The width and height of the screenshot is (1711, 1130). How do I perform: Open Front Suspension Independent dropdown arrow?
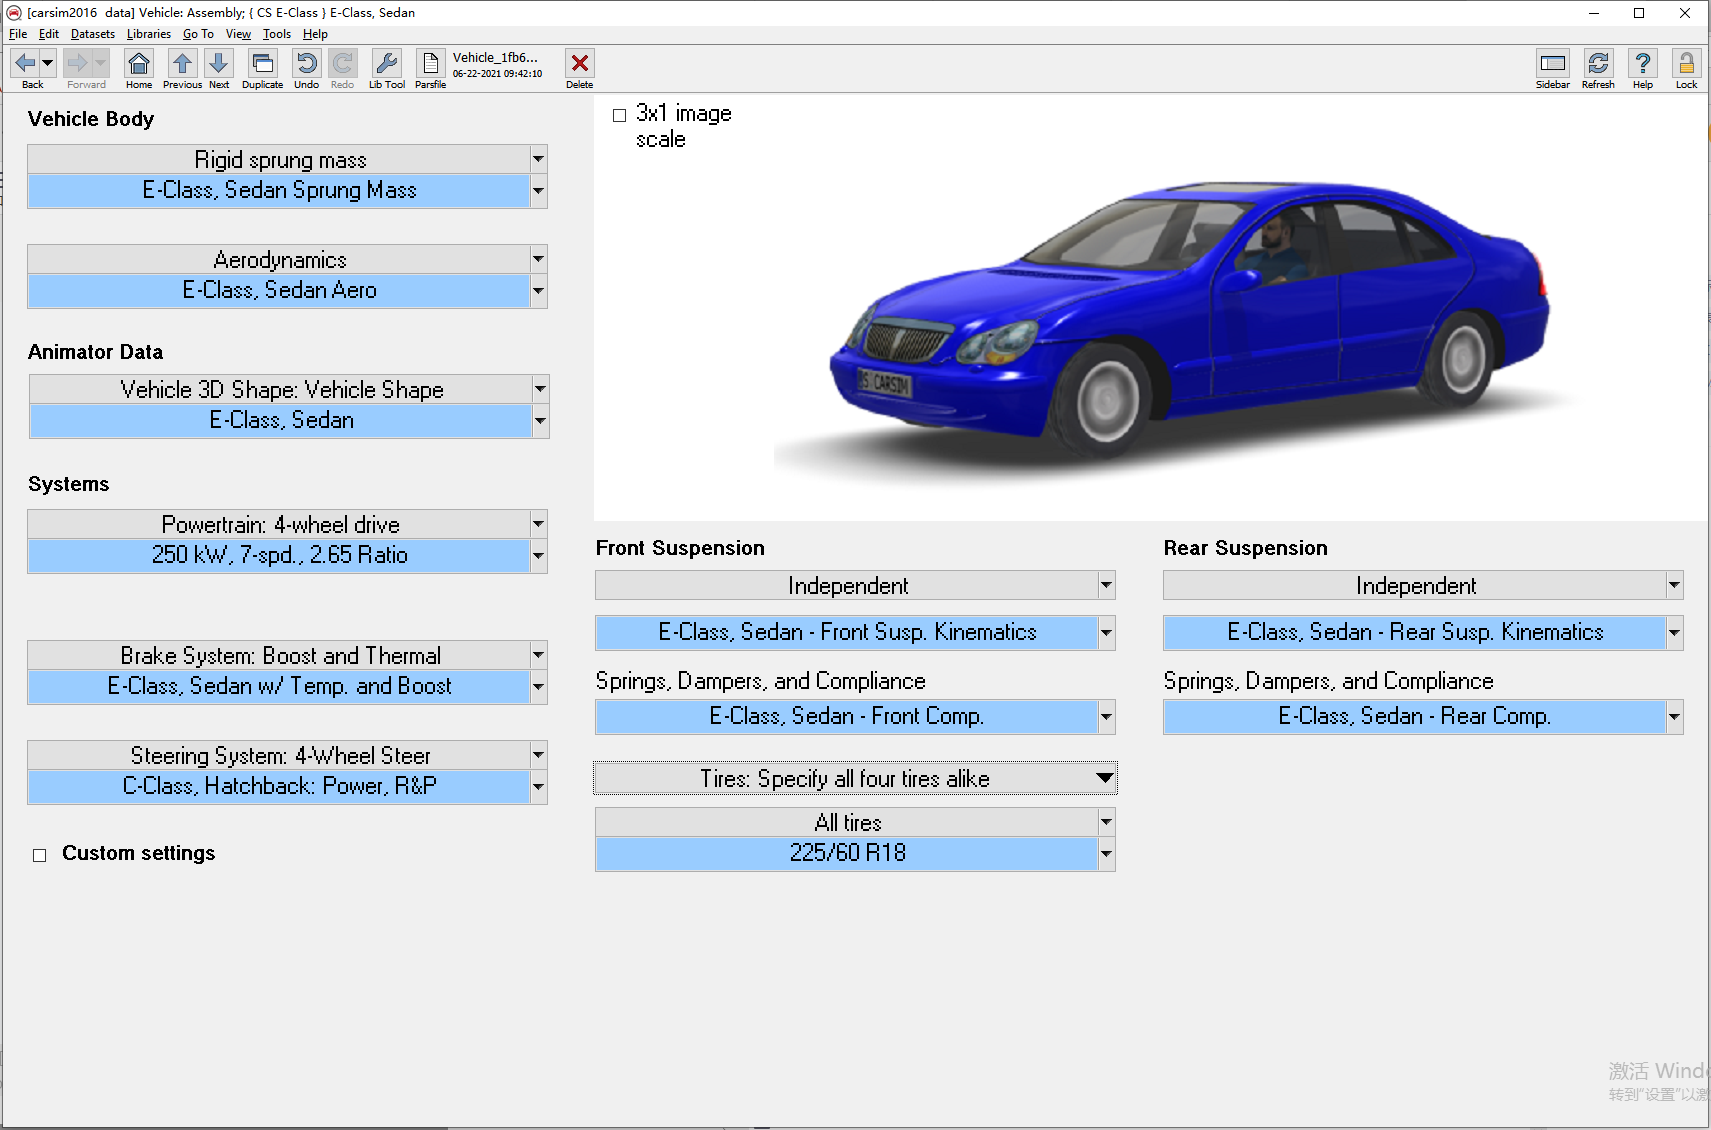click(x=1106, y=585)
